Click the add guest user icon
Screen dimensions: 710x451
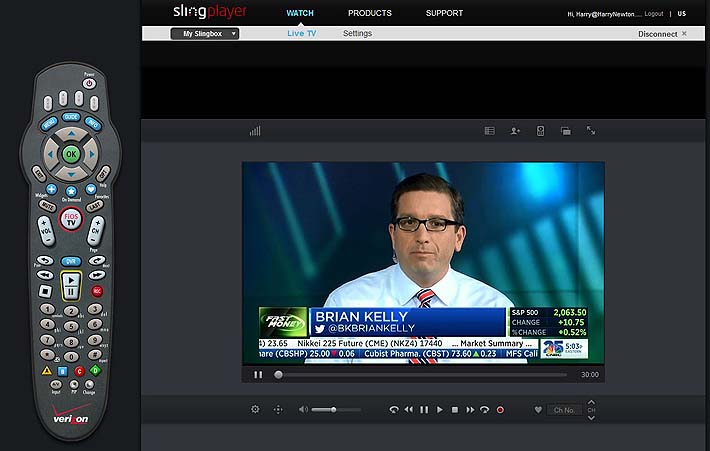click(x=515, y=131)
